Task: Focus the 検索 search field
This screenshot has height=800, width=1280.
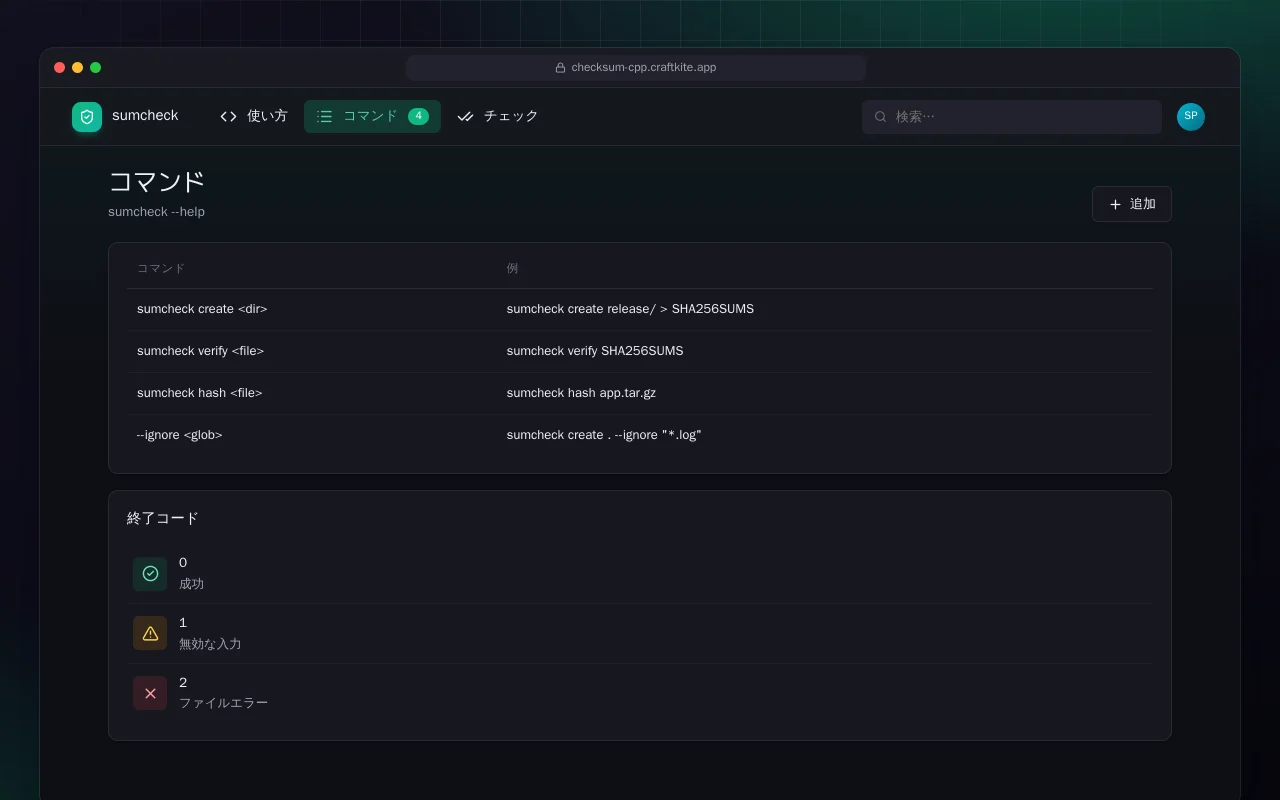Action: [1012, 117]
